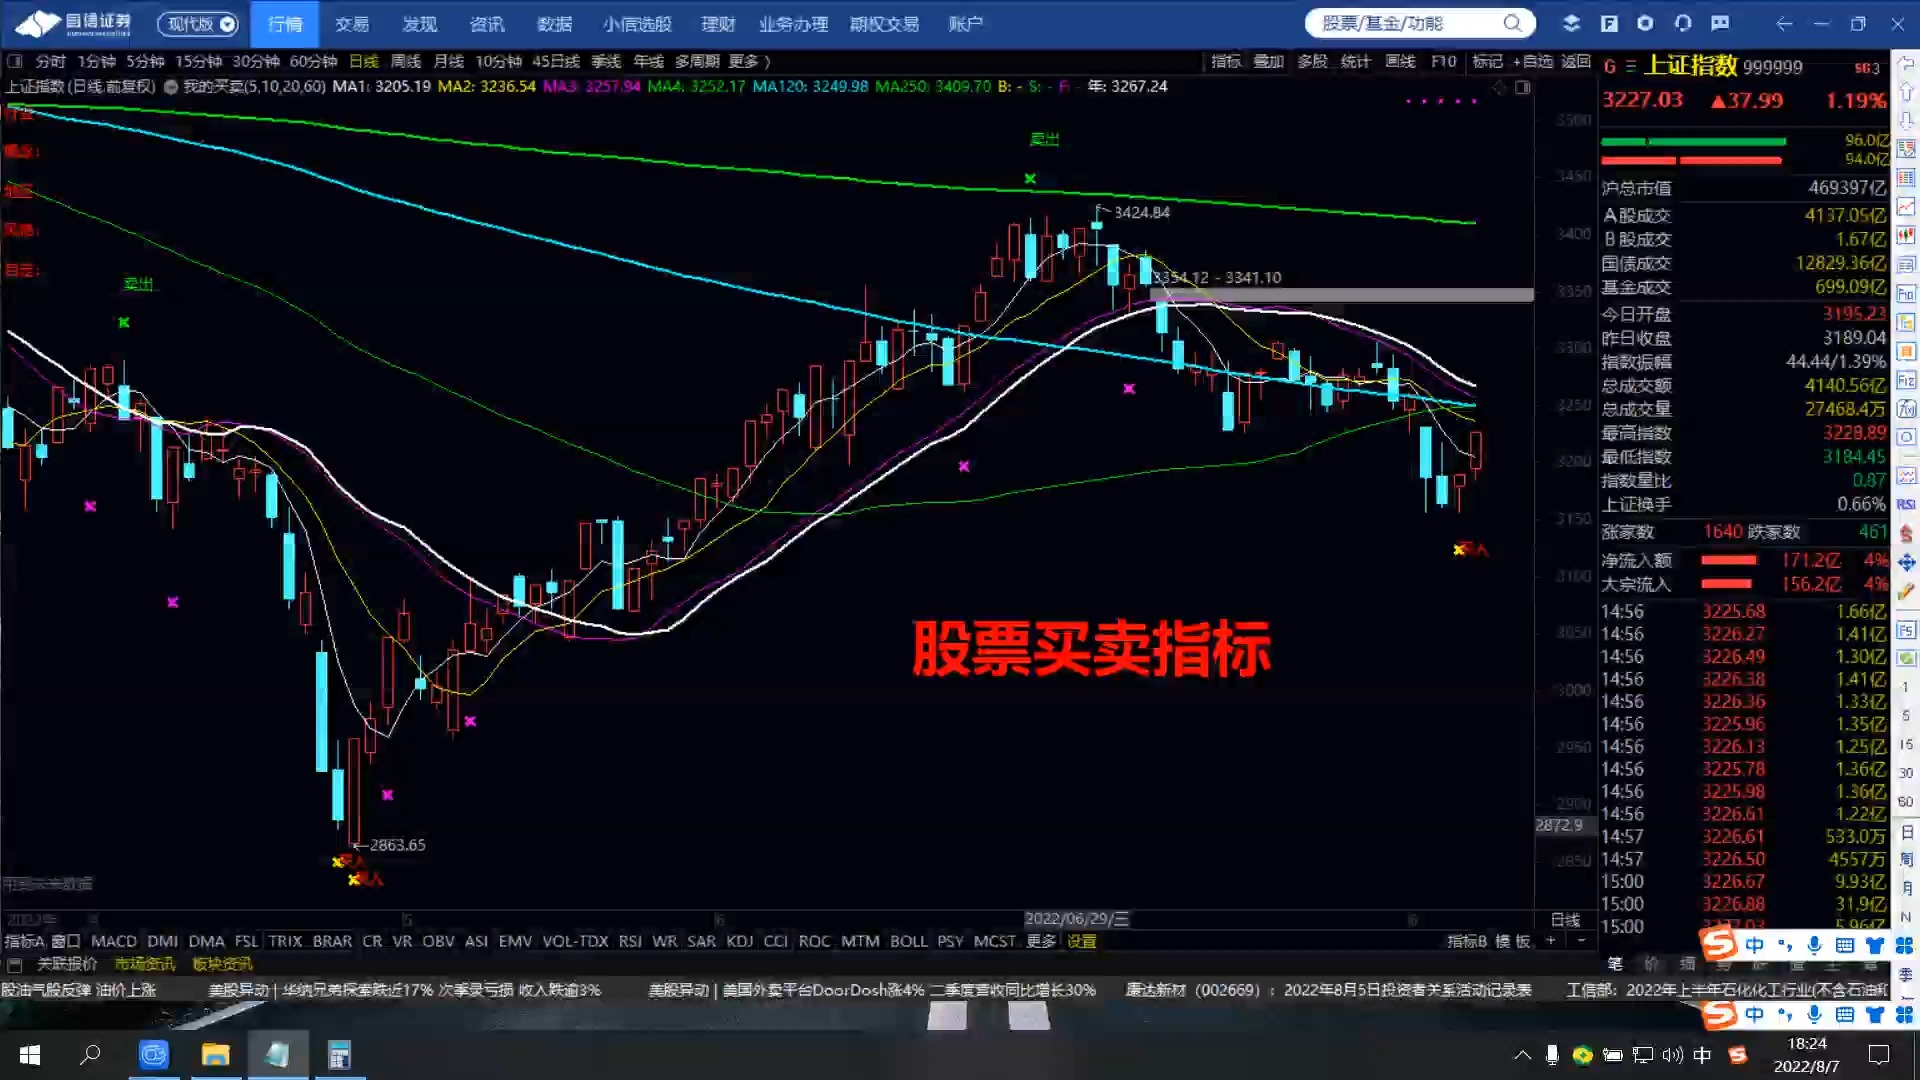Select the KDJ indicator tab
The image size is (1920, 1080).
point(740,941)
